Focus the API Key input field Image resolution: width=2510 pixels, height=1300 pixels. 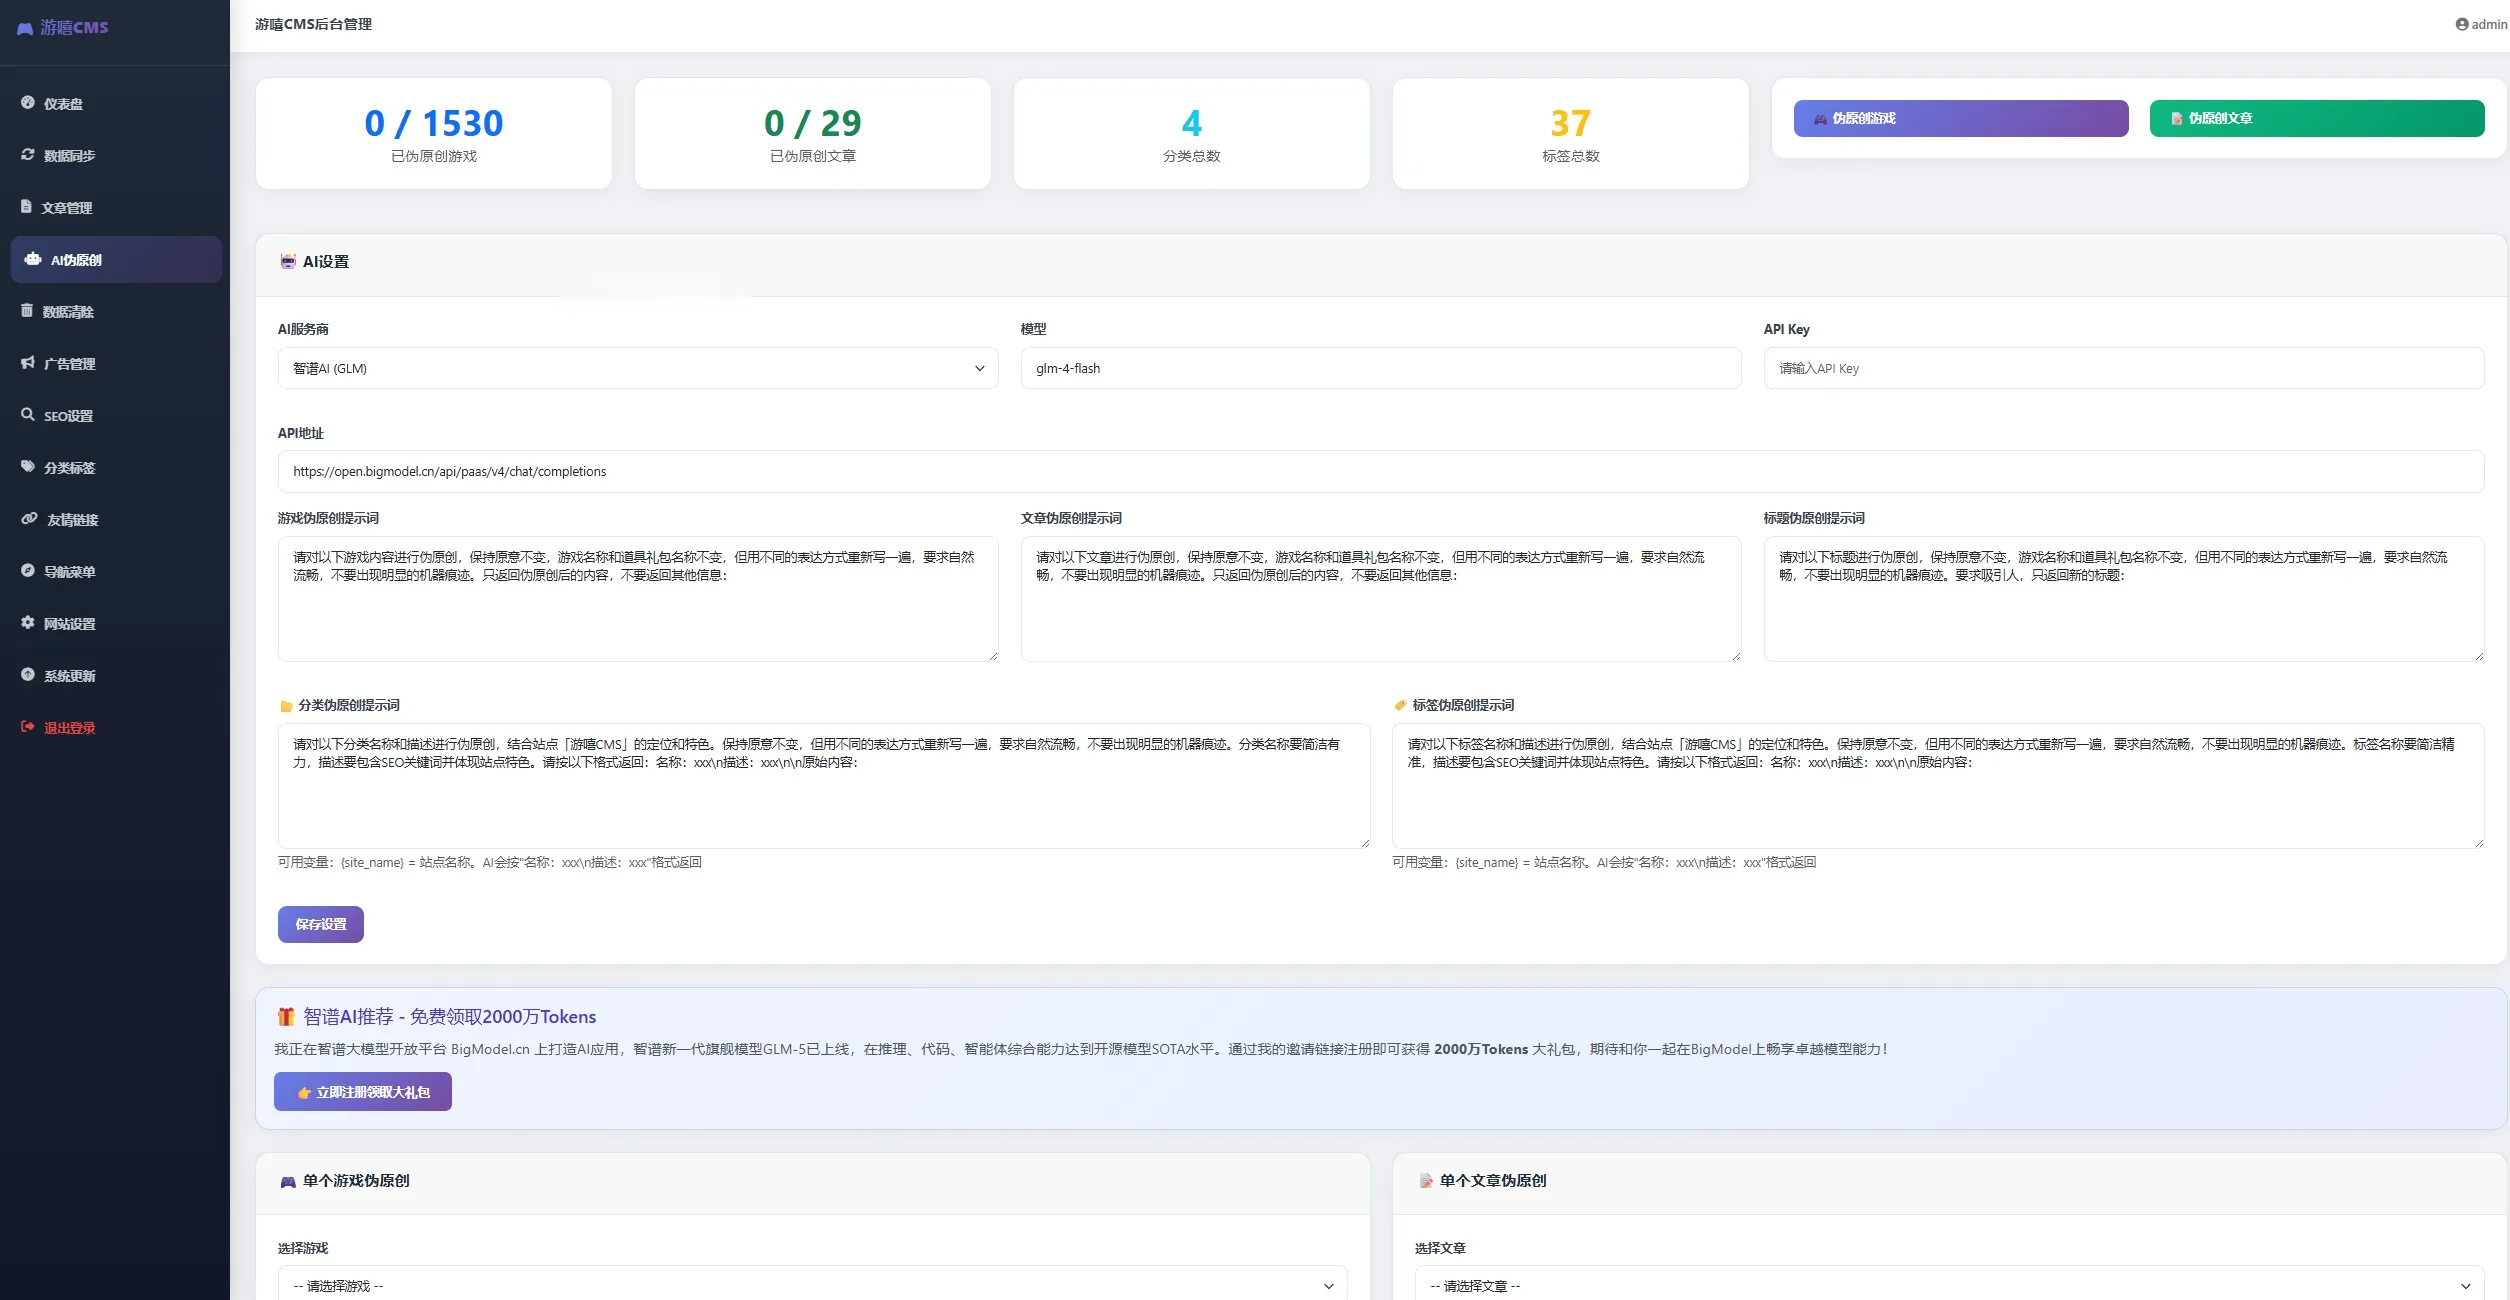(2123, 368)
